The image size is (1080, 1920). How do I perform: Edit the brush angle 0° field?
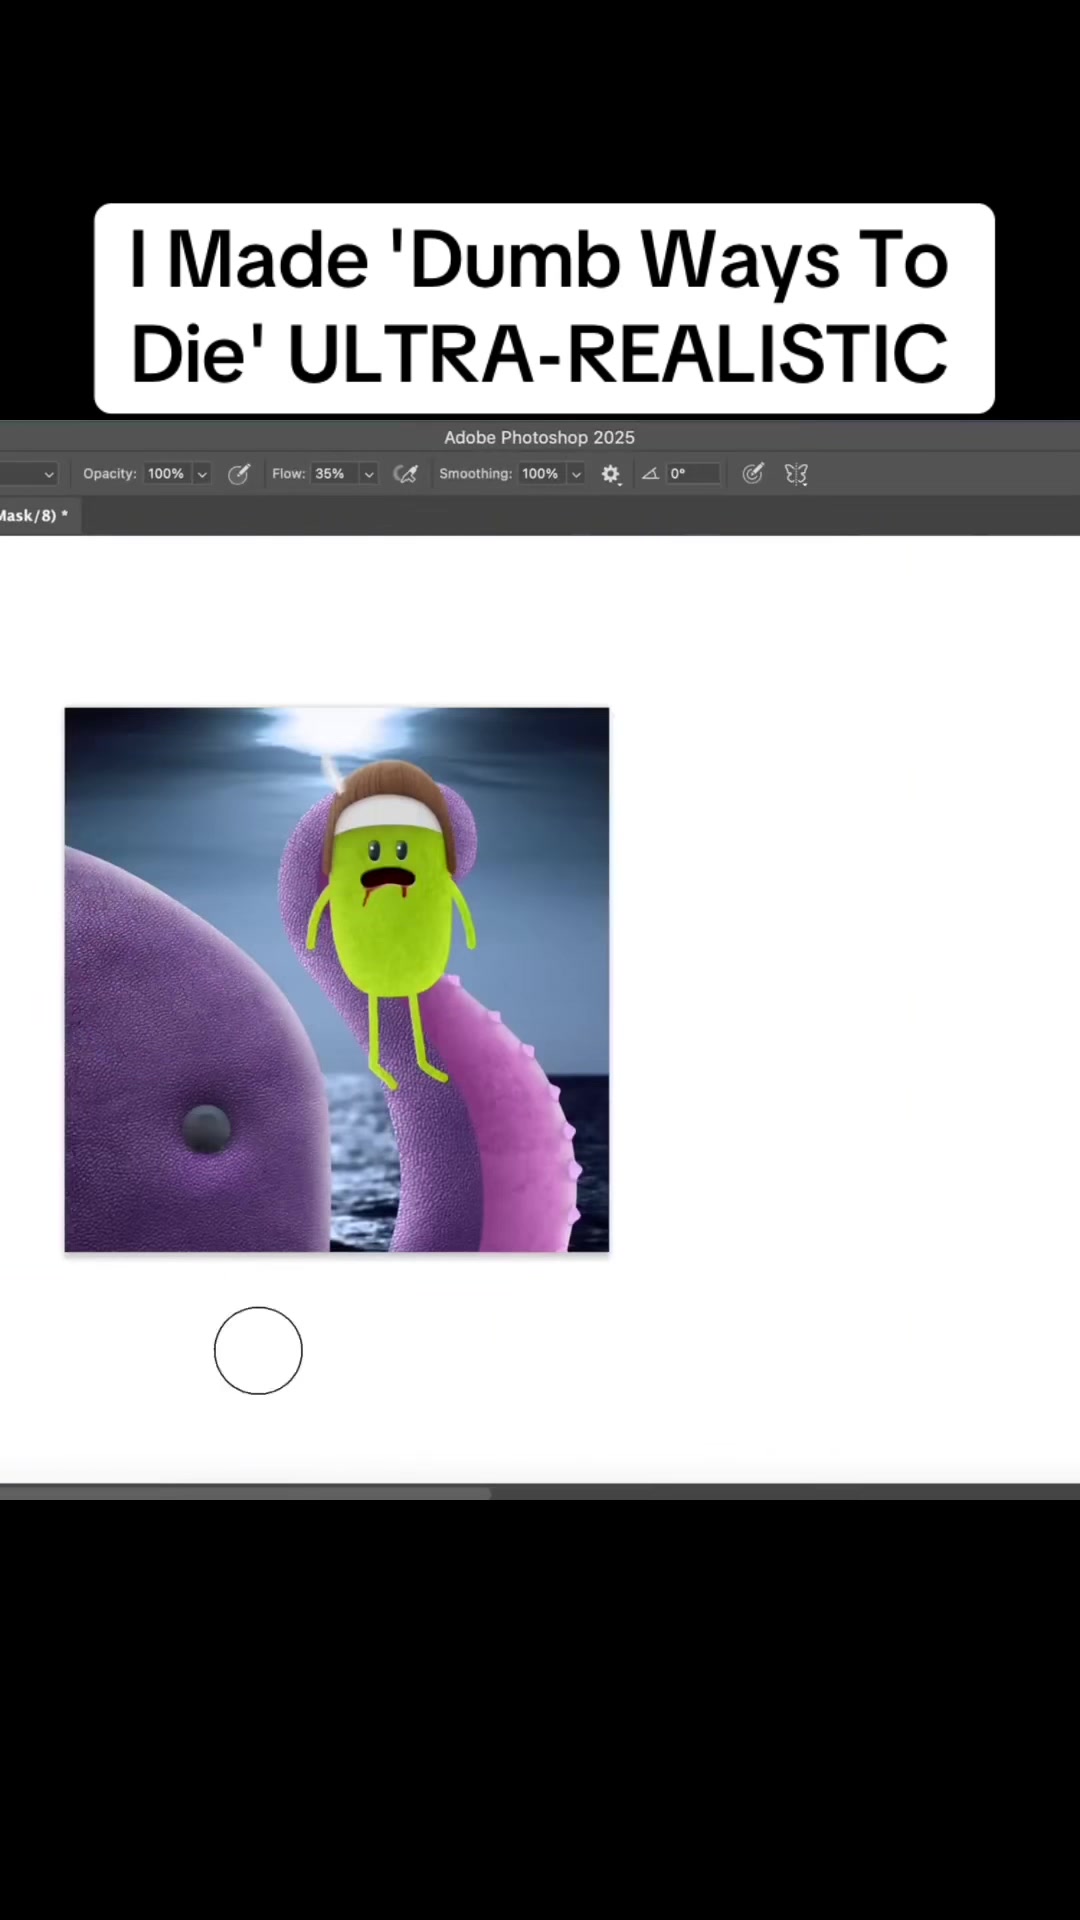pos(693,474)
